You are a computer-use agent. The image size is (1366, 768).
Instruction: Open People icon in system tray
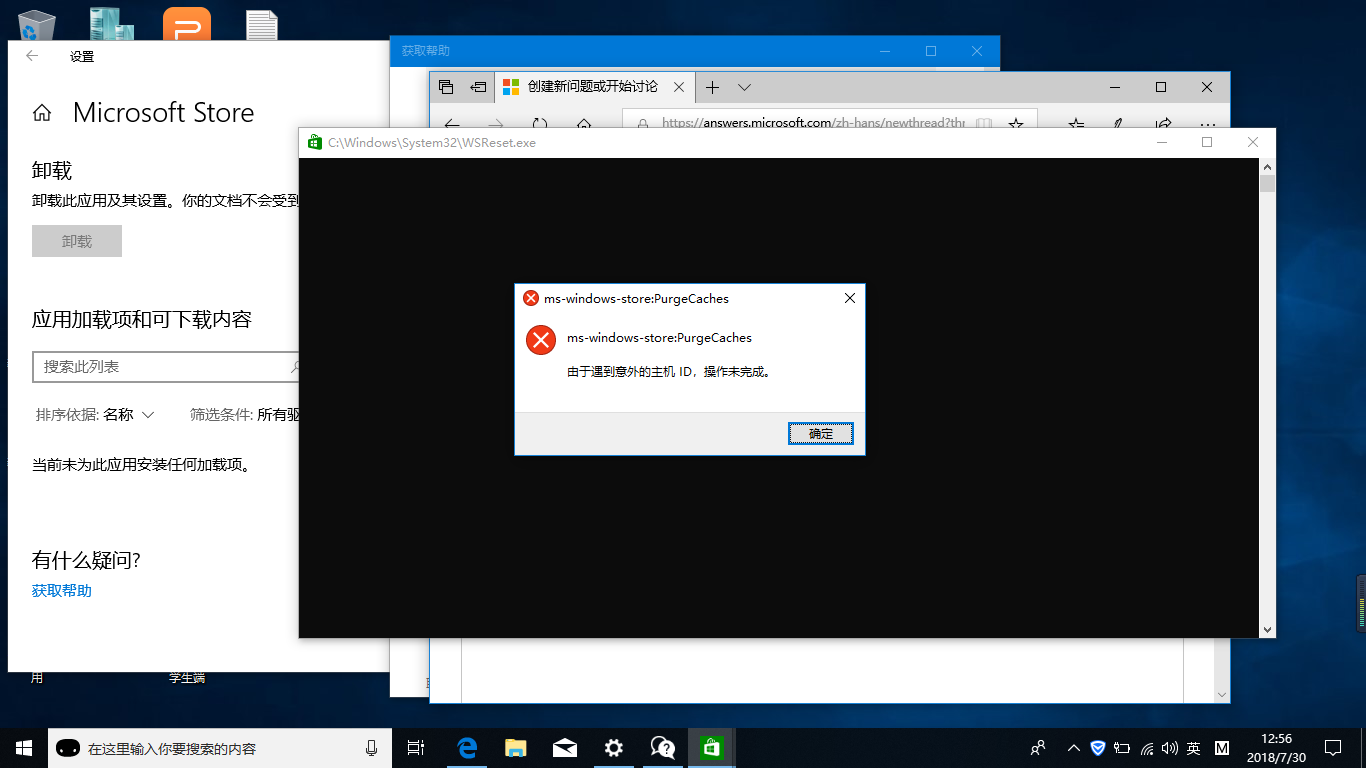pos(1039,747)
